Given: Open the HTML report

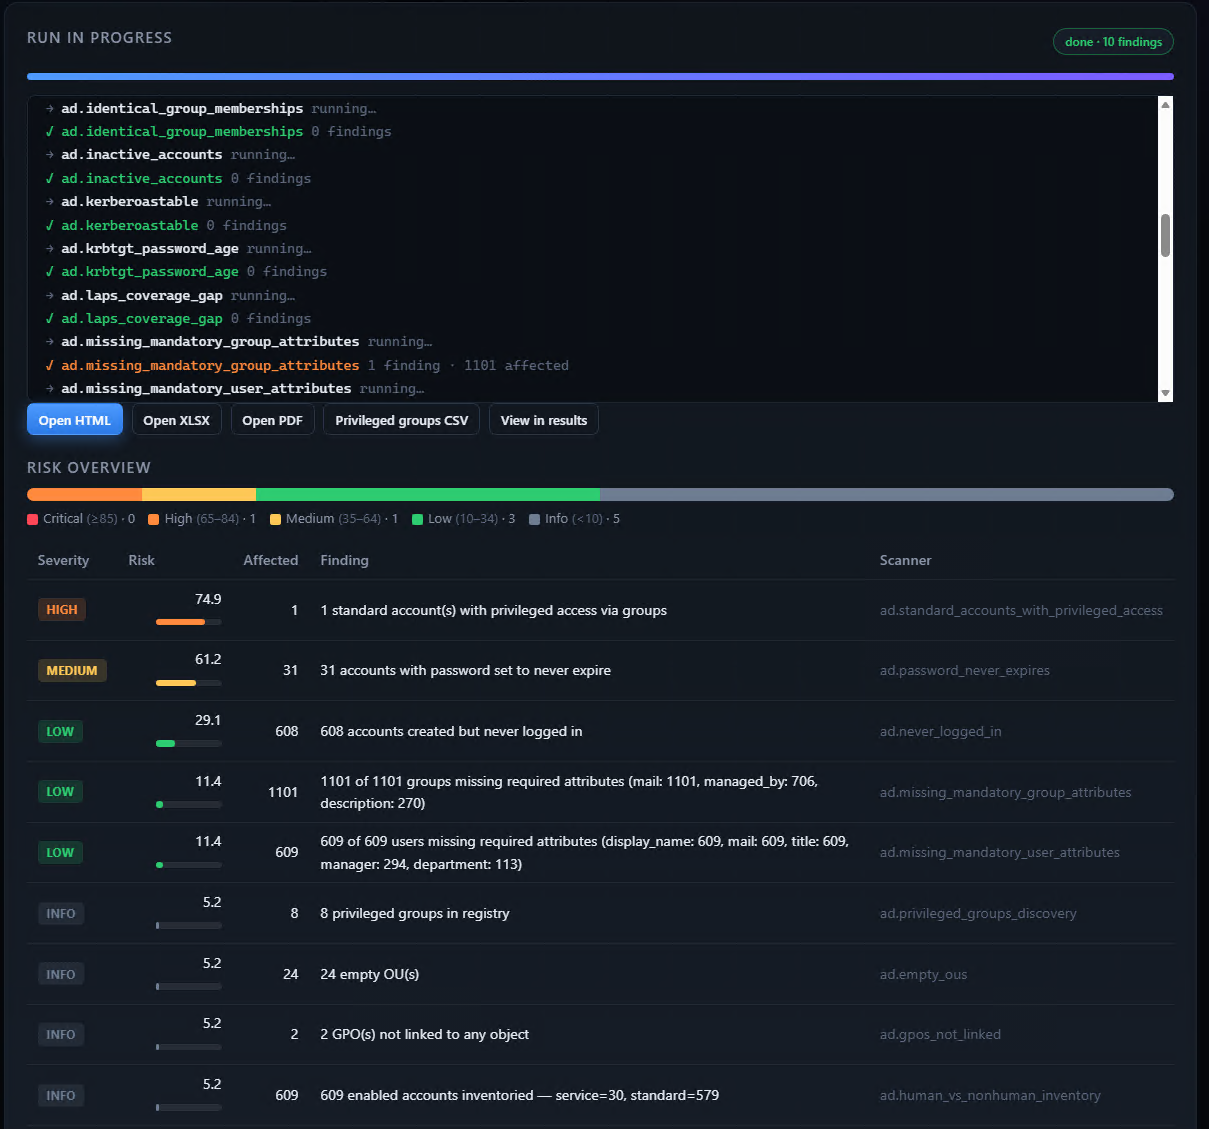Looking at the screenshot, I should 75,420.
